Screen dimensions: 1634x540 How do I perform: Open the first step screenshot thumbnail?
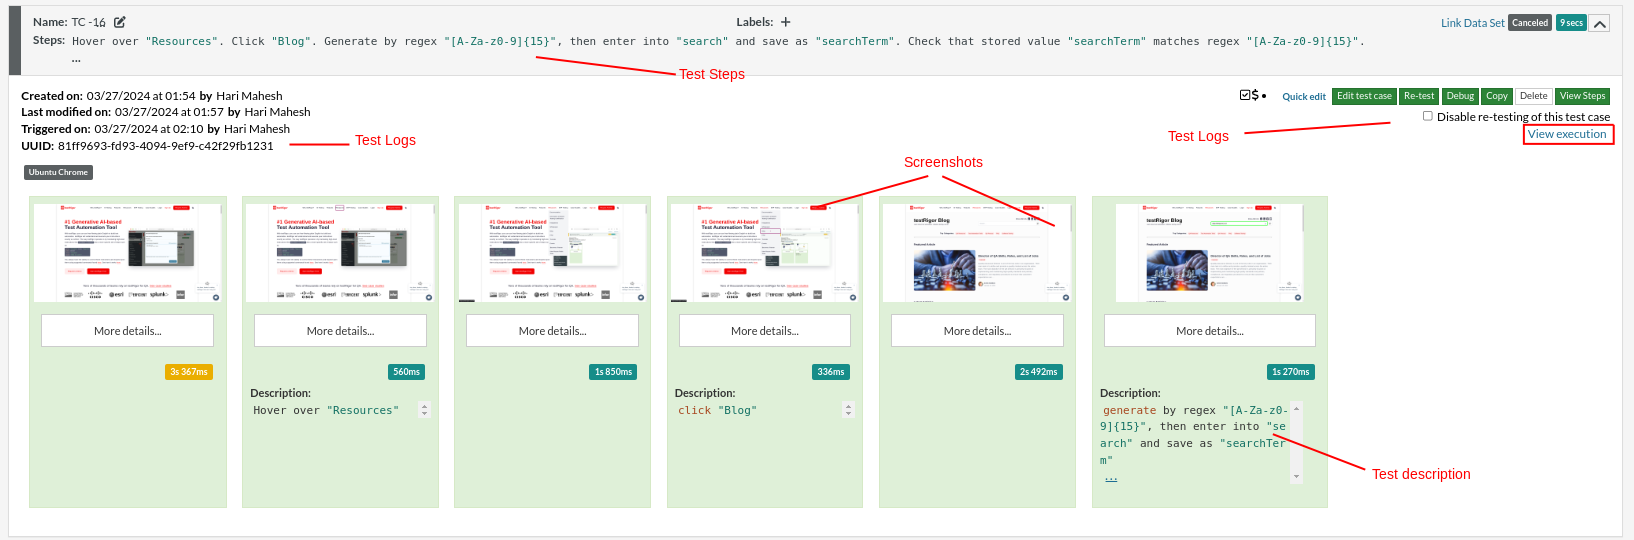tap(128, 252)
